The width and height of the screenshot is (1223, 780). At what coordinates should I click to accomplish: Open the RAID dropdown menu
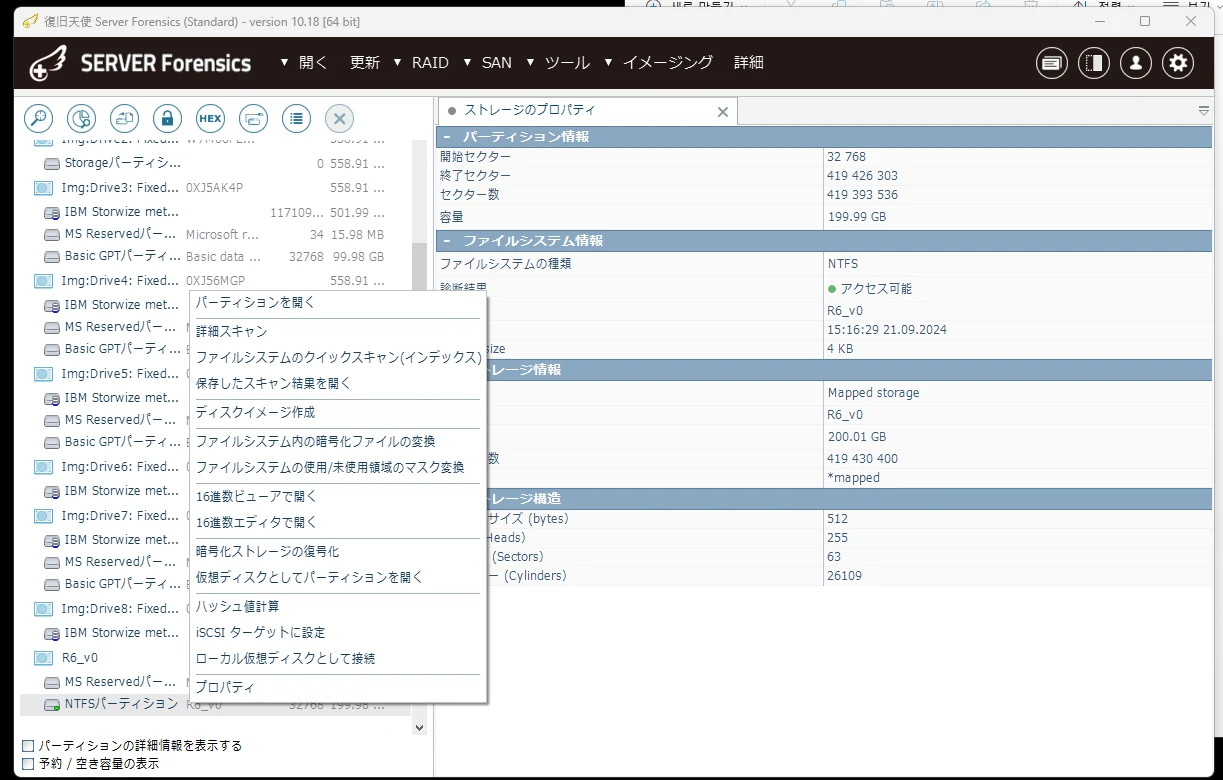tap(421, 62)
